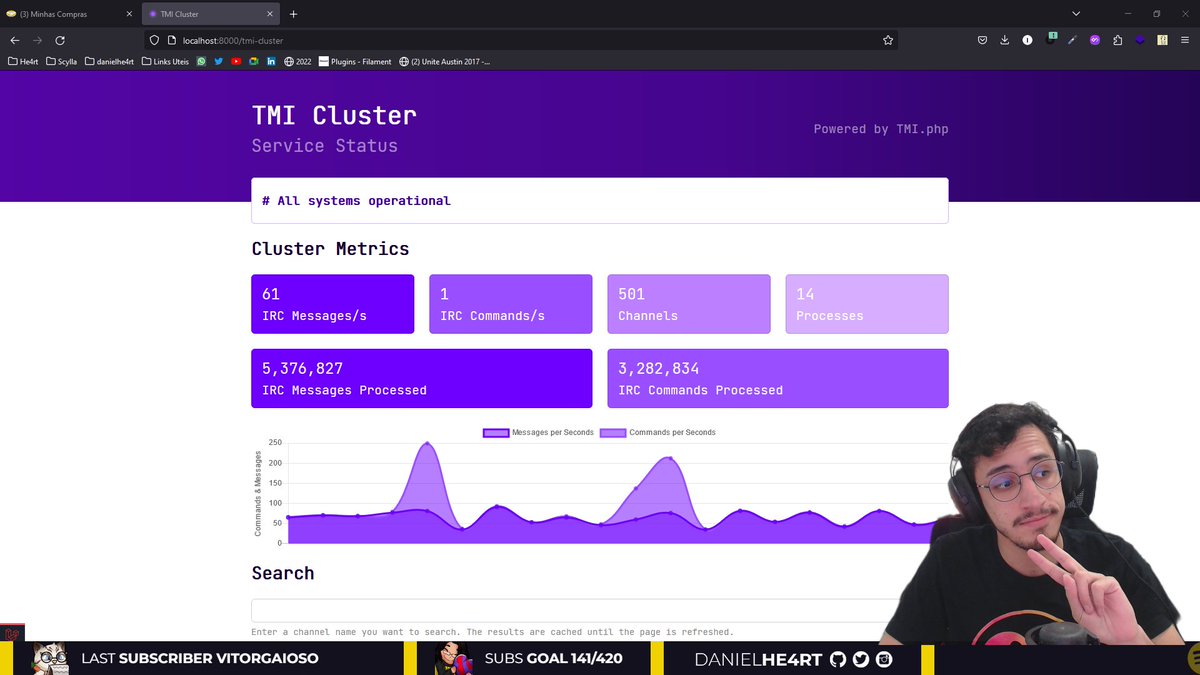This screenshot has width=1200, height=675.
Task: Click the Cluster Metrics heading
Action: tap(330, 249)
